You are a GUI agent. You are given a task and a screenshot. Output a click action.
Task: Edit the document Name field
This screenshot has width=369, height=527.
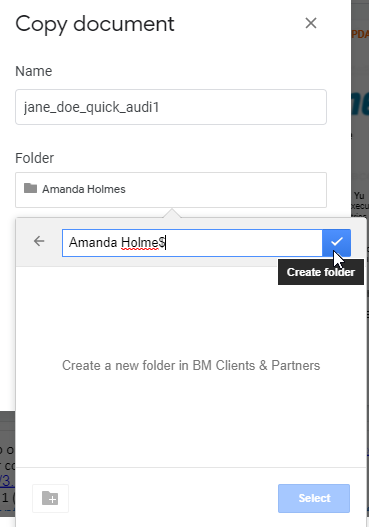pyautogui.click(x=171, y=107)
